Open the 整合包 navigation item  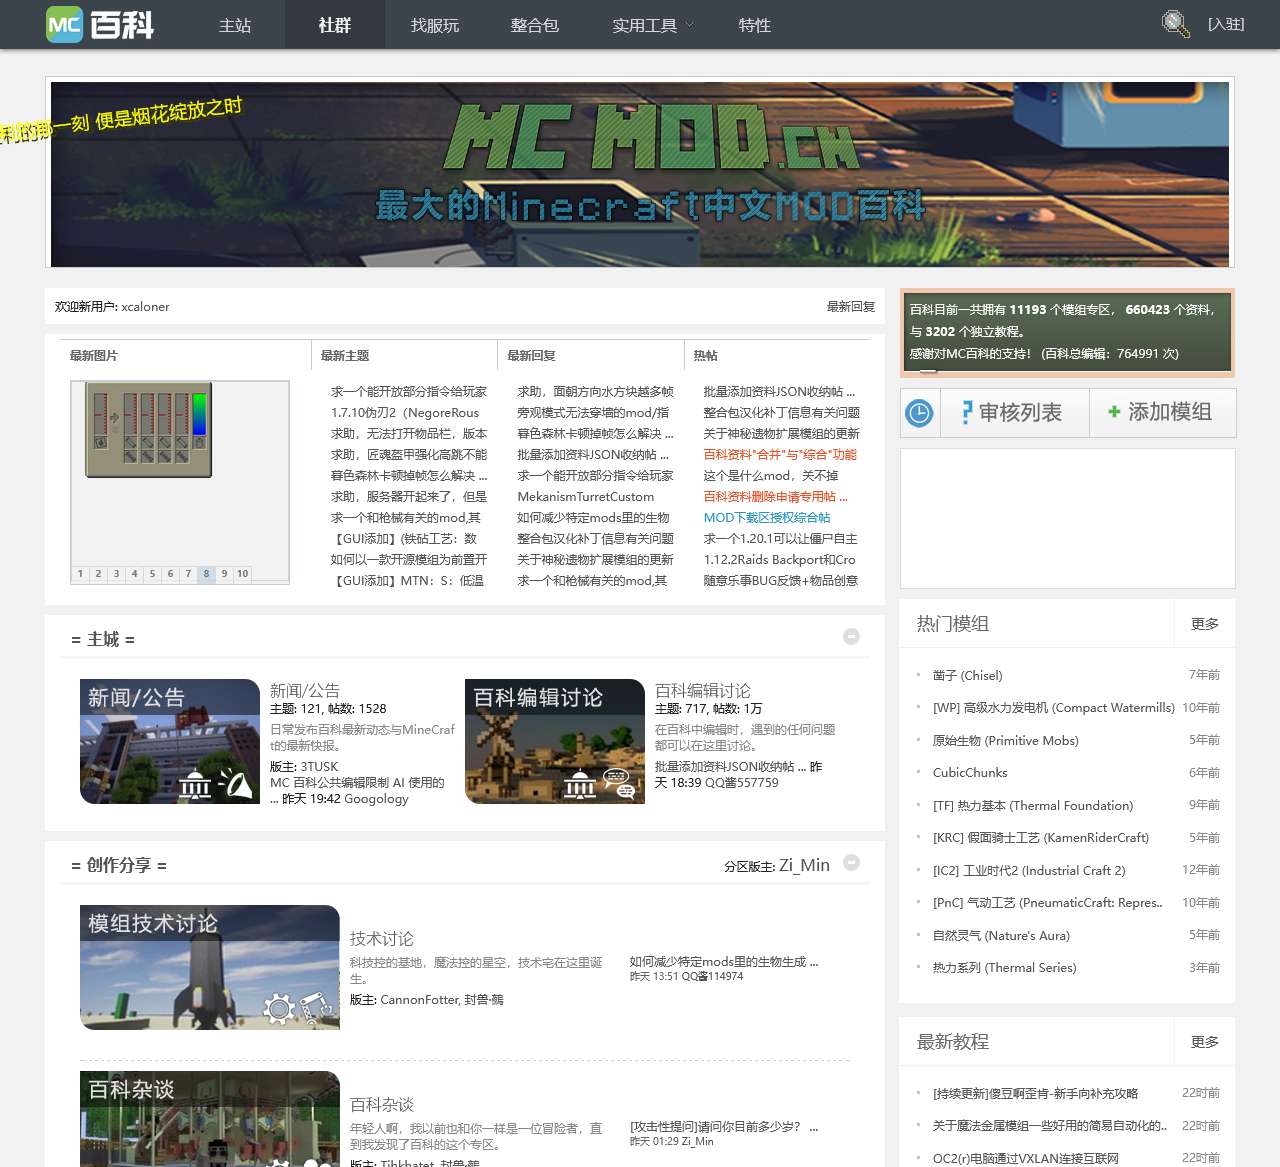click(x=535, y=25)
